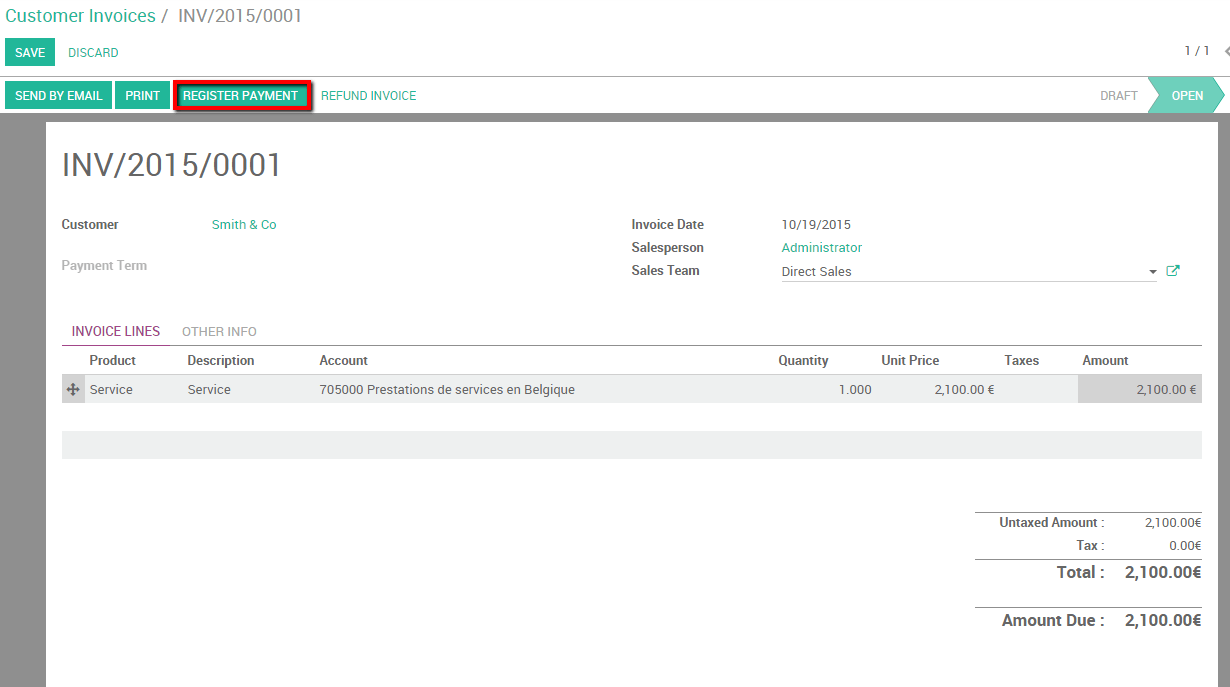
Task: Select the INVOICE LINES tab
Action: pos(116,331)
